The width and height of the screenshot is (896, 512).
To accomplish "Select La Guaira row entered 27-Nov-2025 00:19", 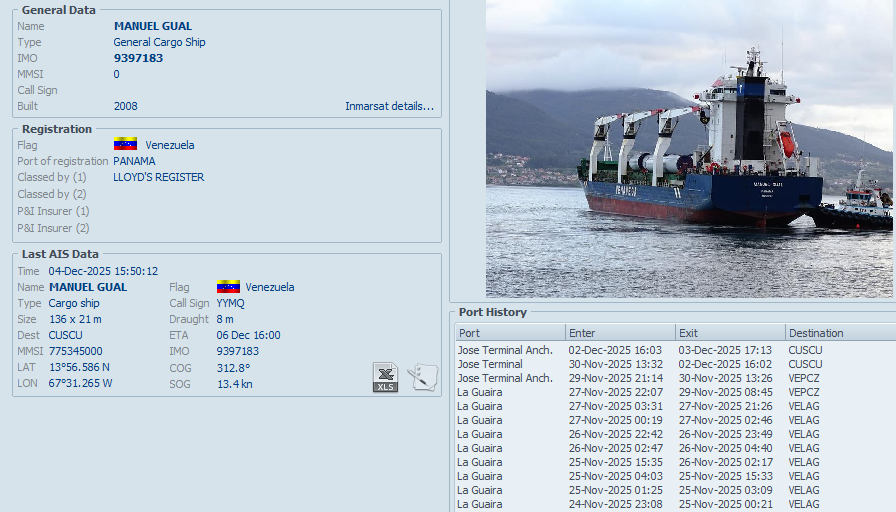I will coord(675,420).
